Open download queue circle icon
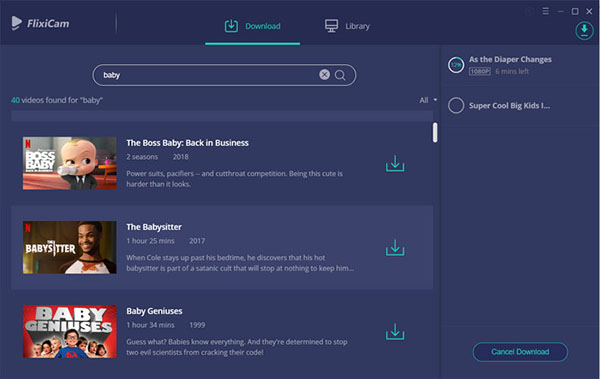The height and width of the screenshot is (379, 600). click(584, 30)
